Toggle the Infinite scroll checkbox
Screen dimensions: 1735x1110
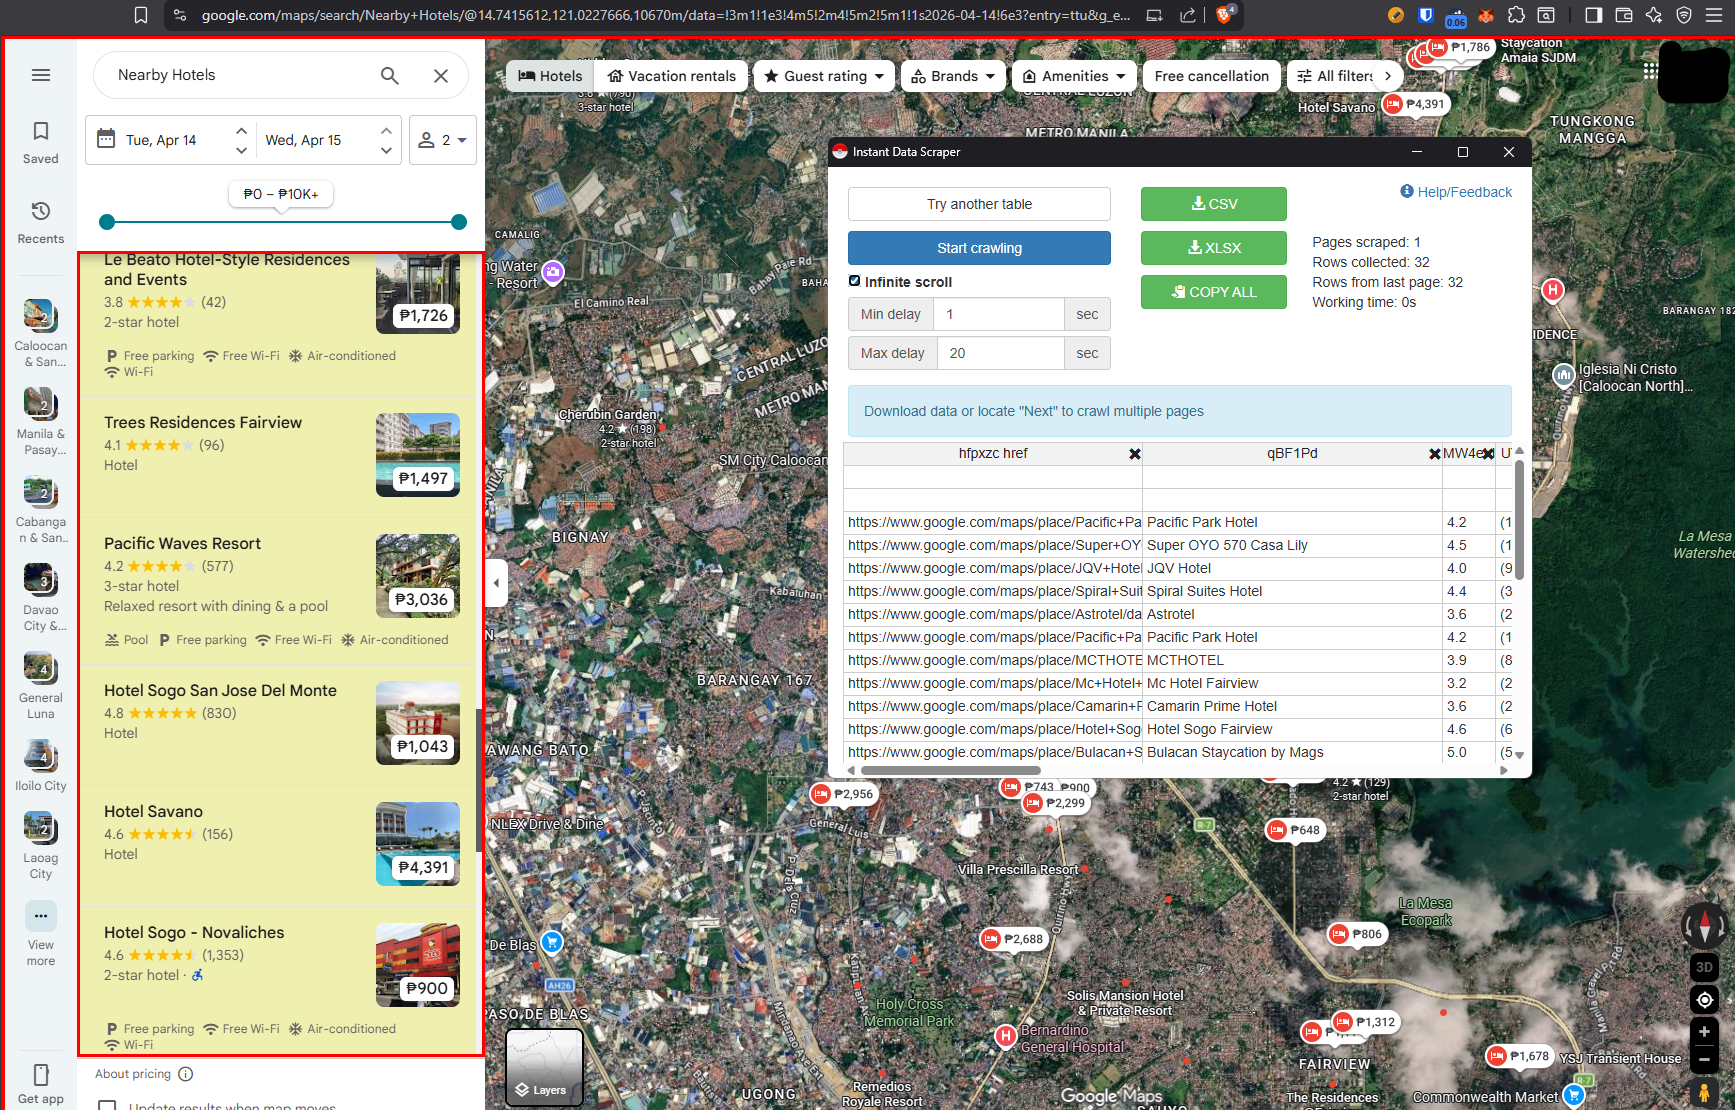(855, 281)
